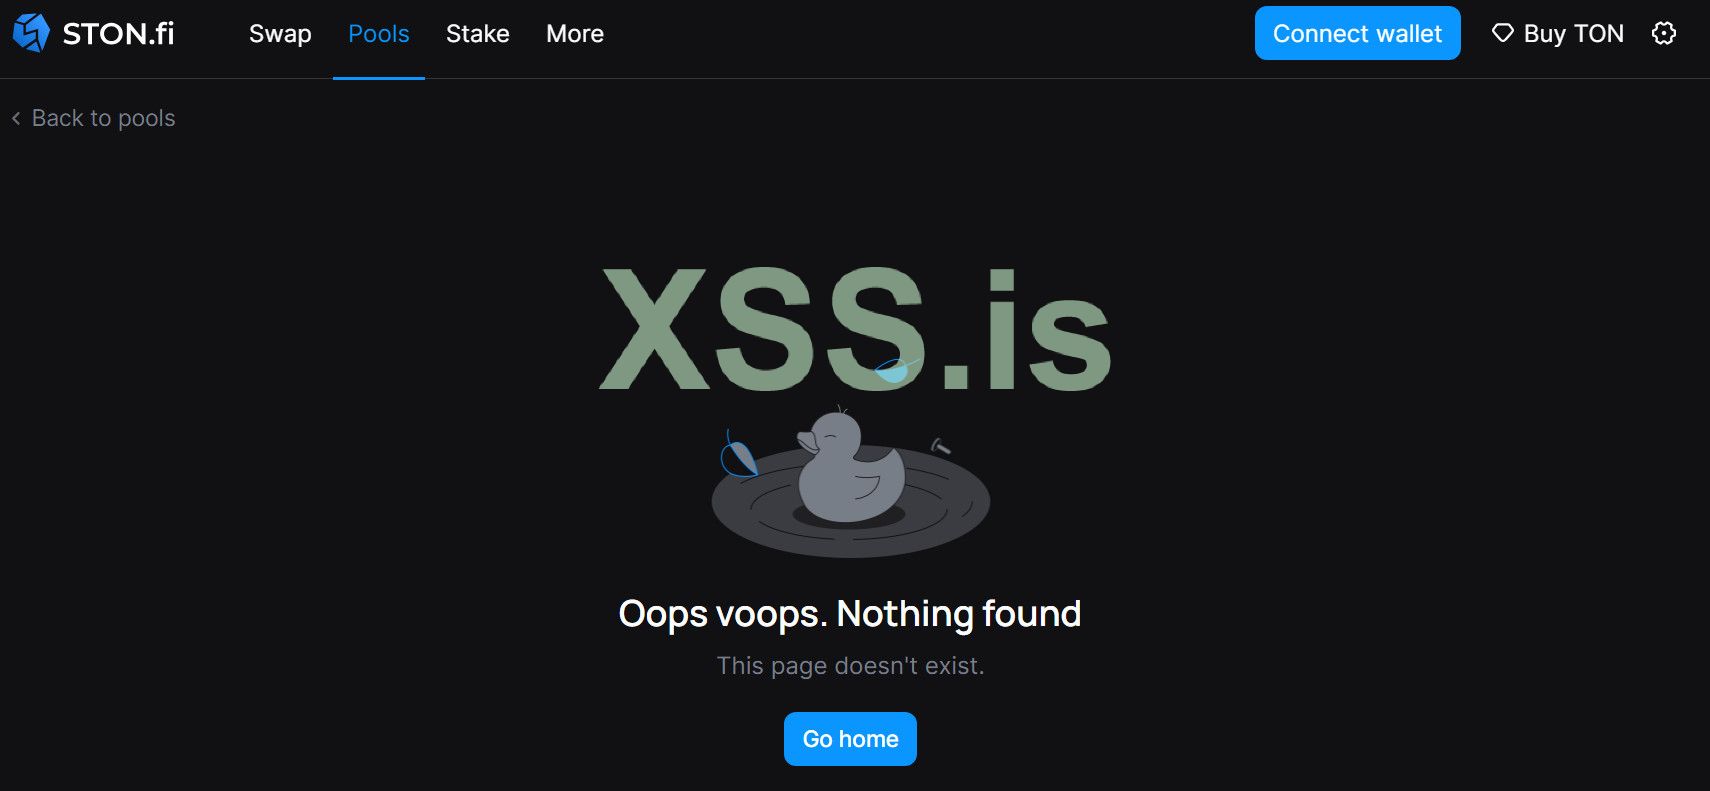Click the large XSS.is text
1710x791 pixels.
[x=855, y=329]
